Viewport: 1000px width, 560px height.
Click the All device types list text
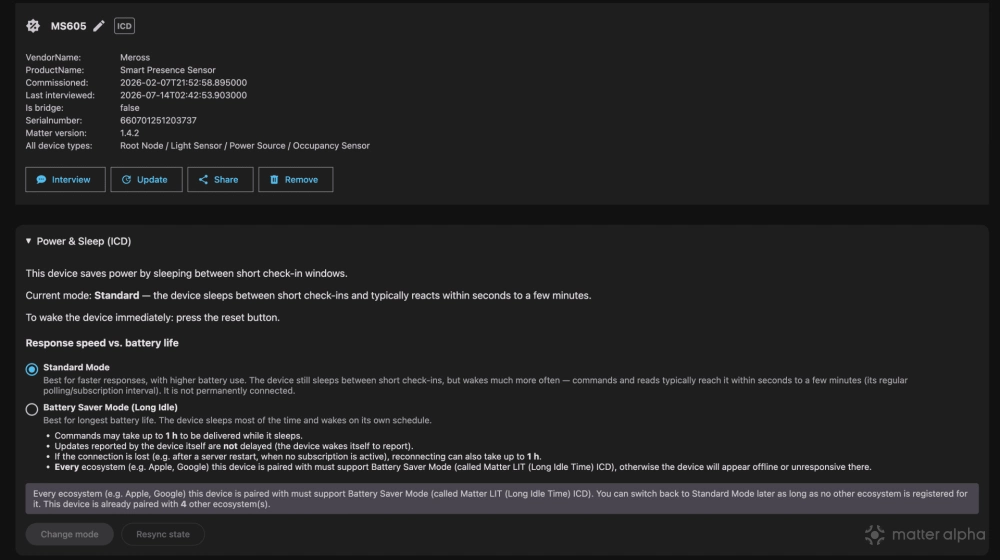(245, 145)
